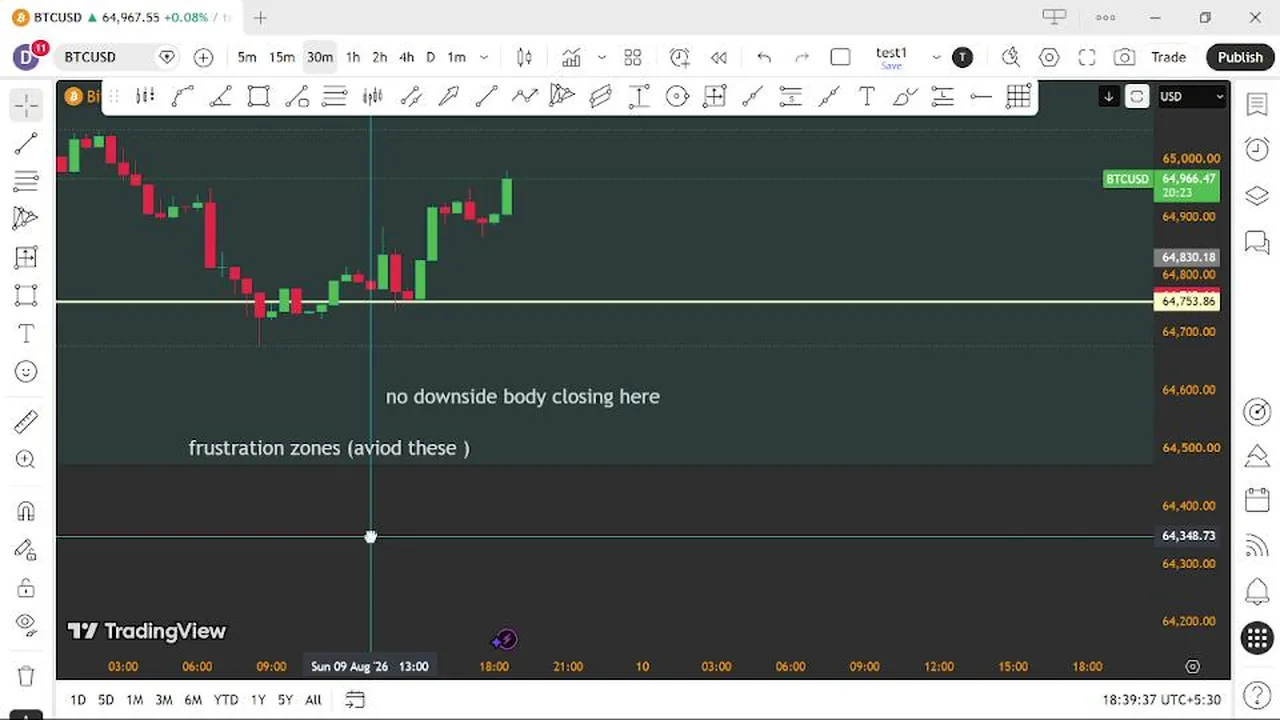Enter fullscreen mode

click(x=1087, y=57)
